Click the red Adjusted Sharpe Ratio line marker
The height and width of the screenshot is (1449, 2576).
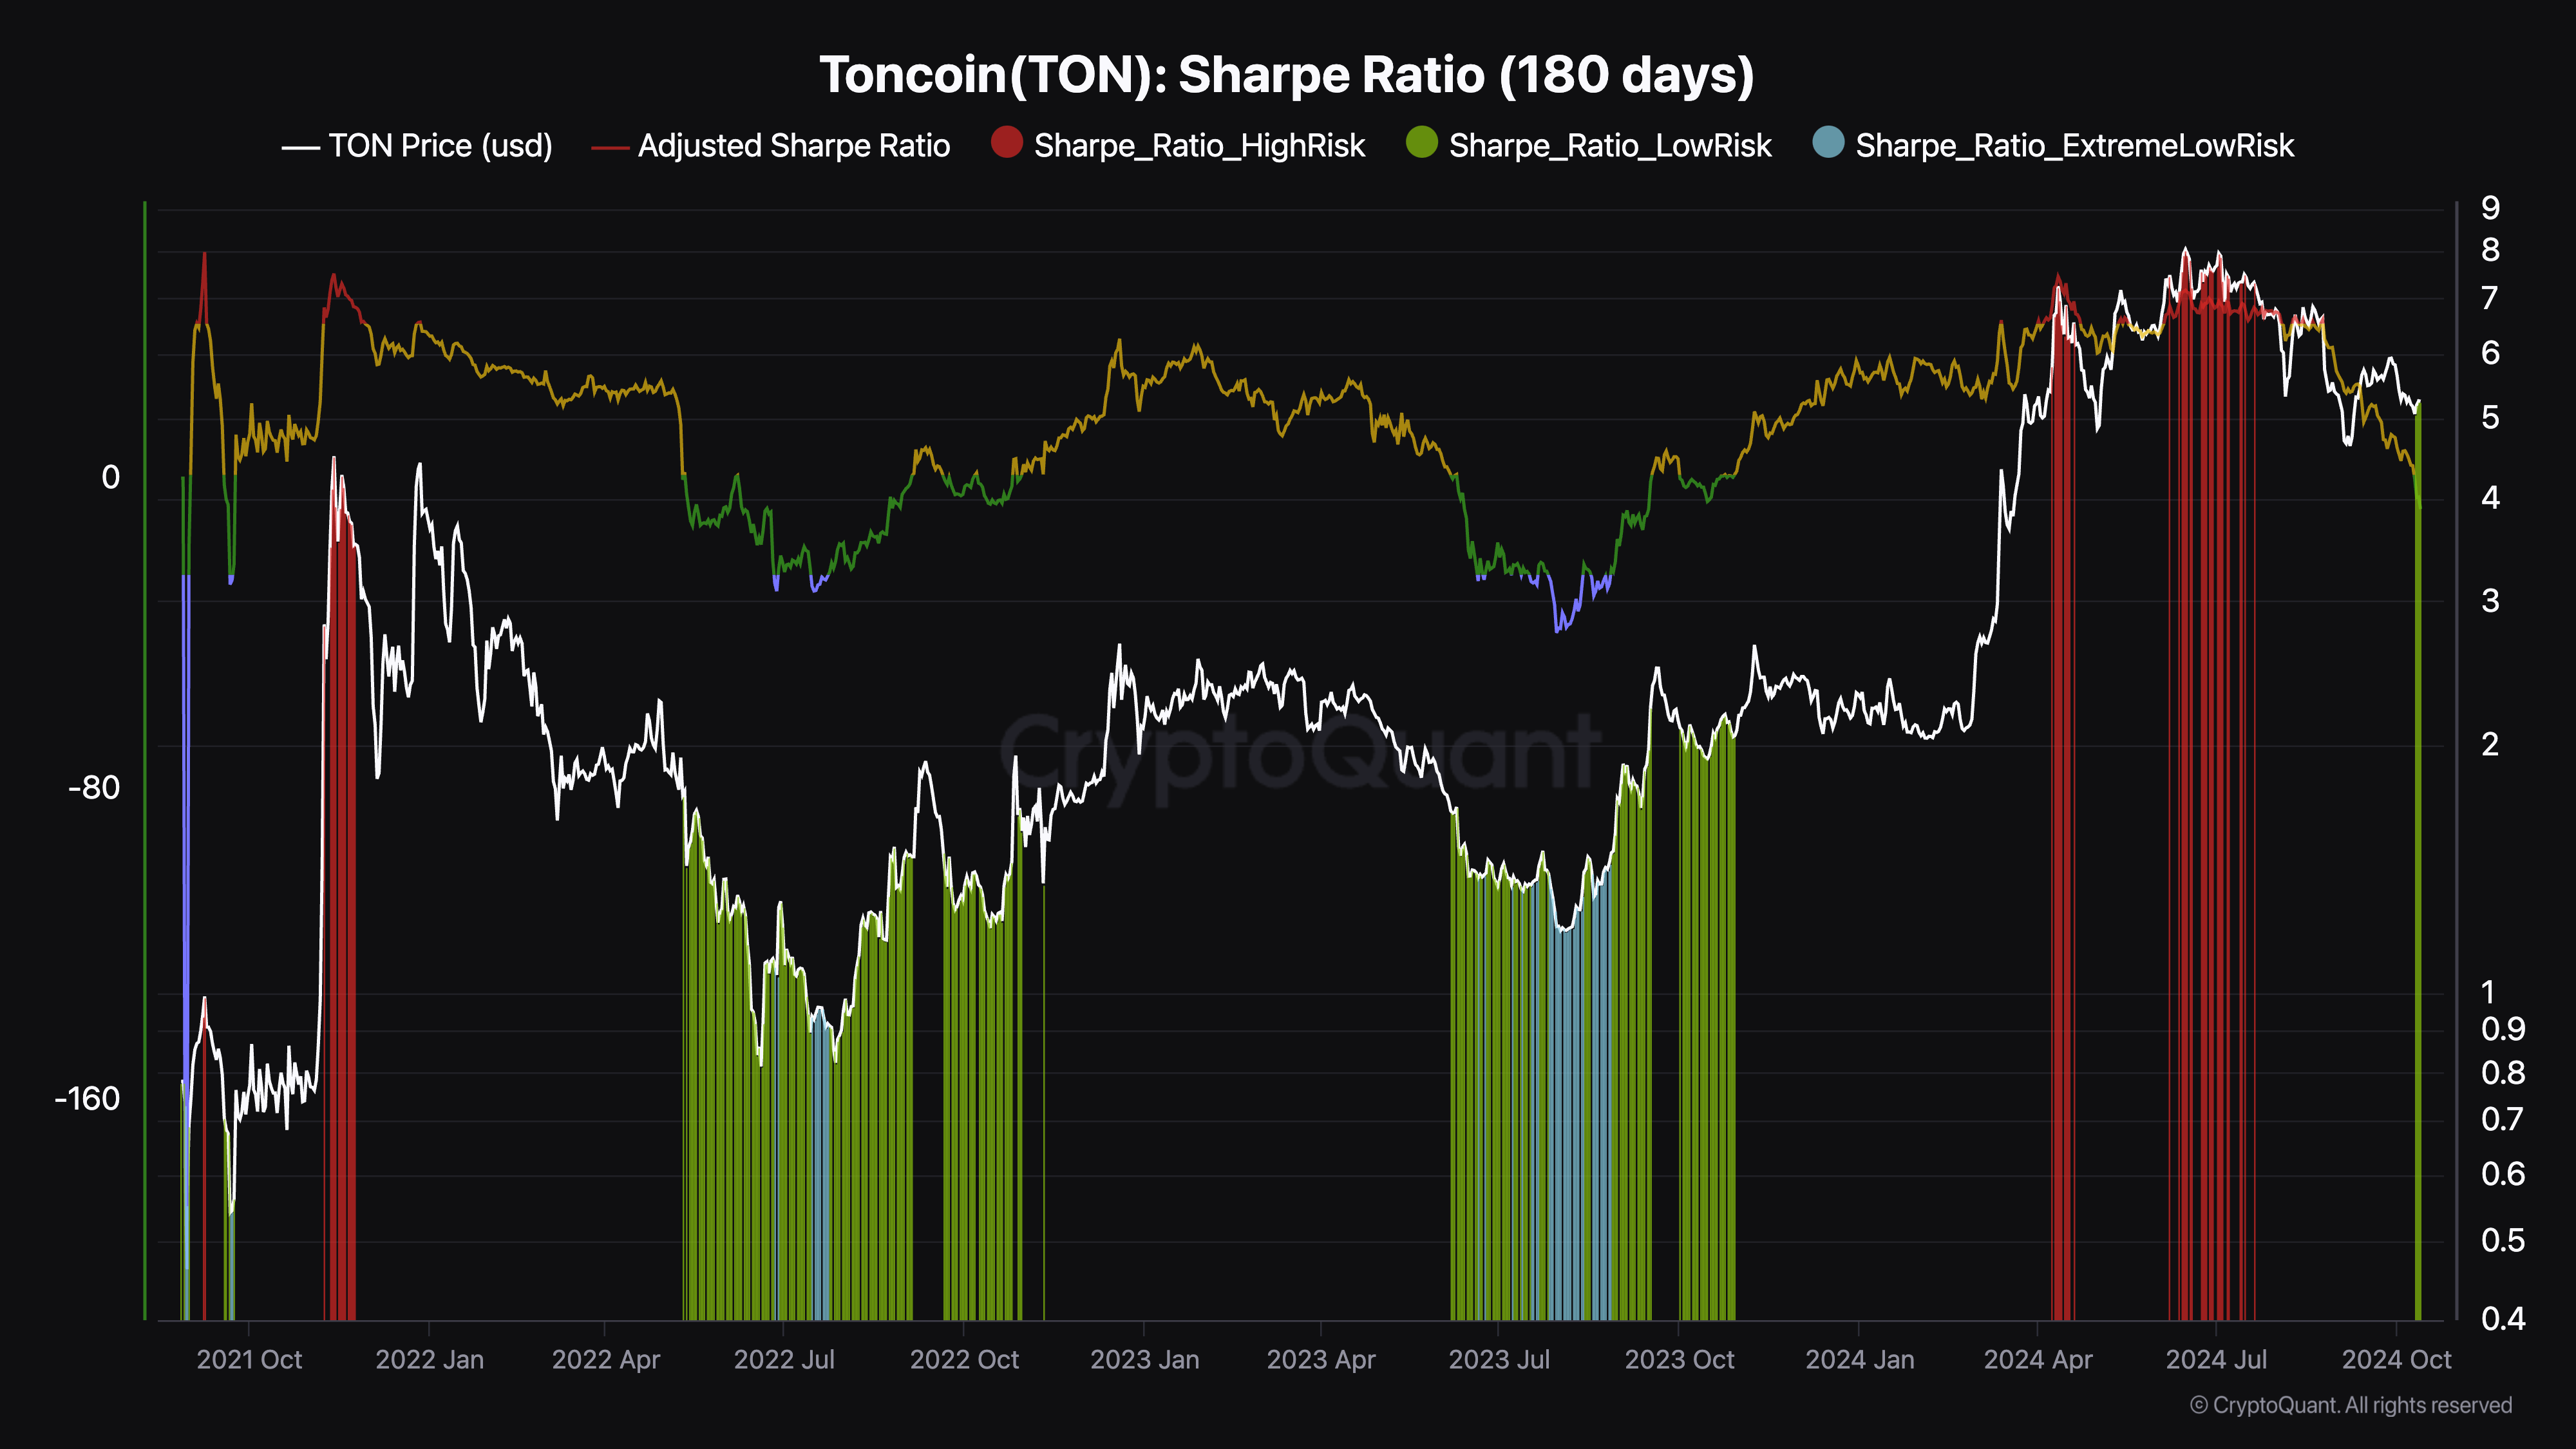pos(610,148)
